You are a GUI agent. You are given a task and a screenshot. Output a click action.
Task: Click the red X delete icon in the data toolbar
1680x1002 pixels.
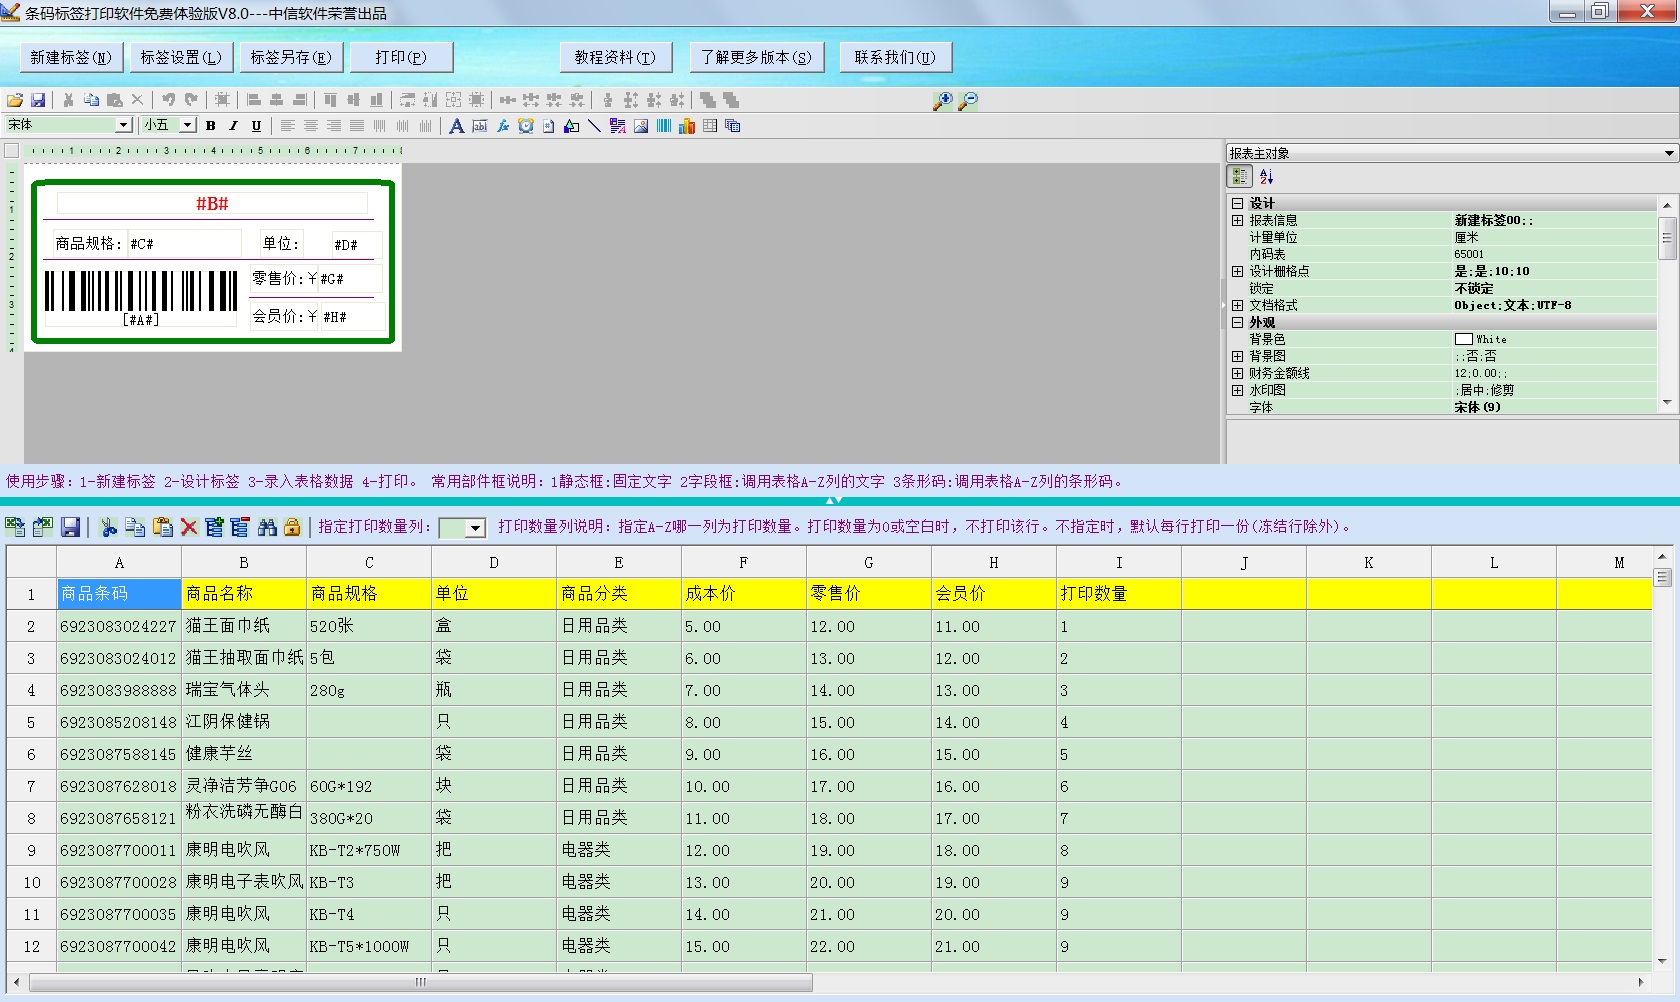(x=189, y=527)
